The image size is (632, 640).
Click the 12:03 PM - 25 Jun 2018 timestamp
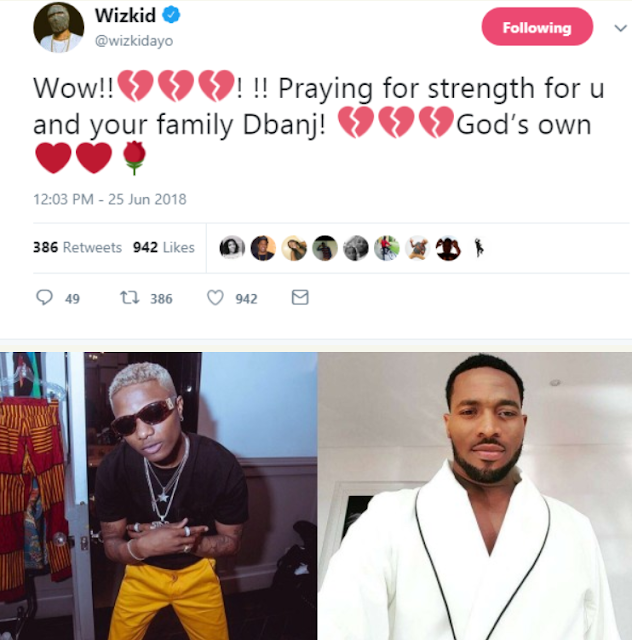[110, 199]
